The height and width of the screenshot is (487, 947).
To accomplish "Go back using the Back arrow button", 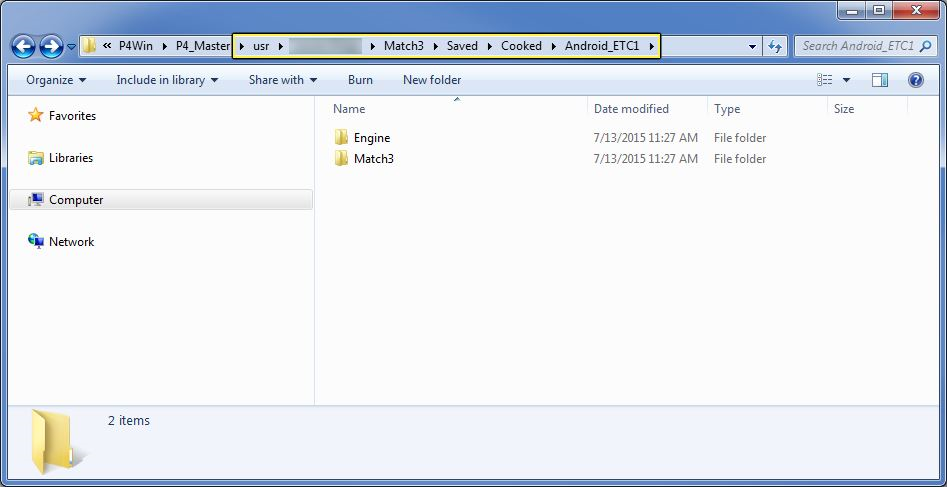I will 23,46.
